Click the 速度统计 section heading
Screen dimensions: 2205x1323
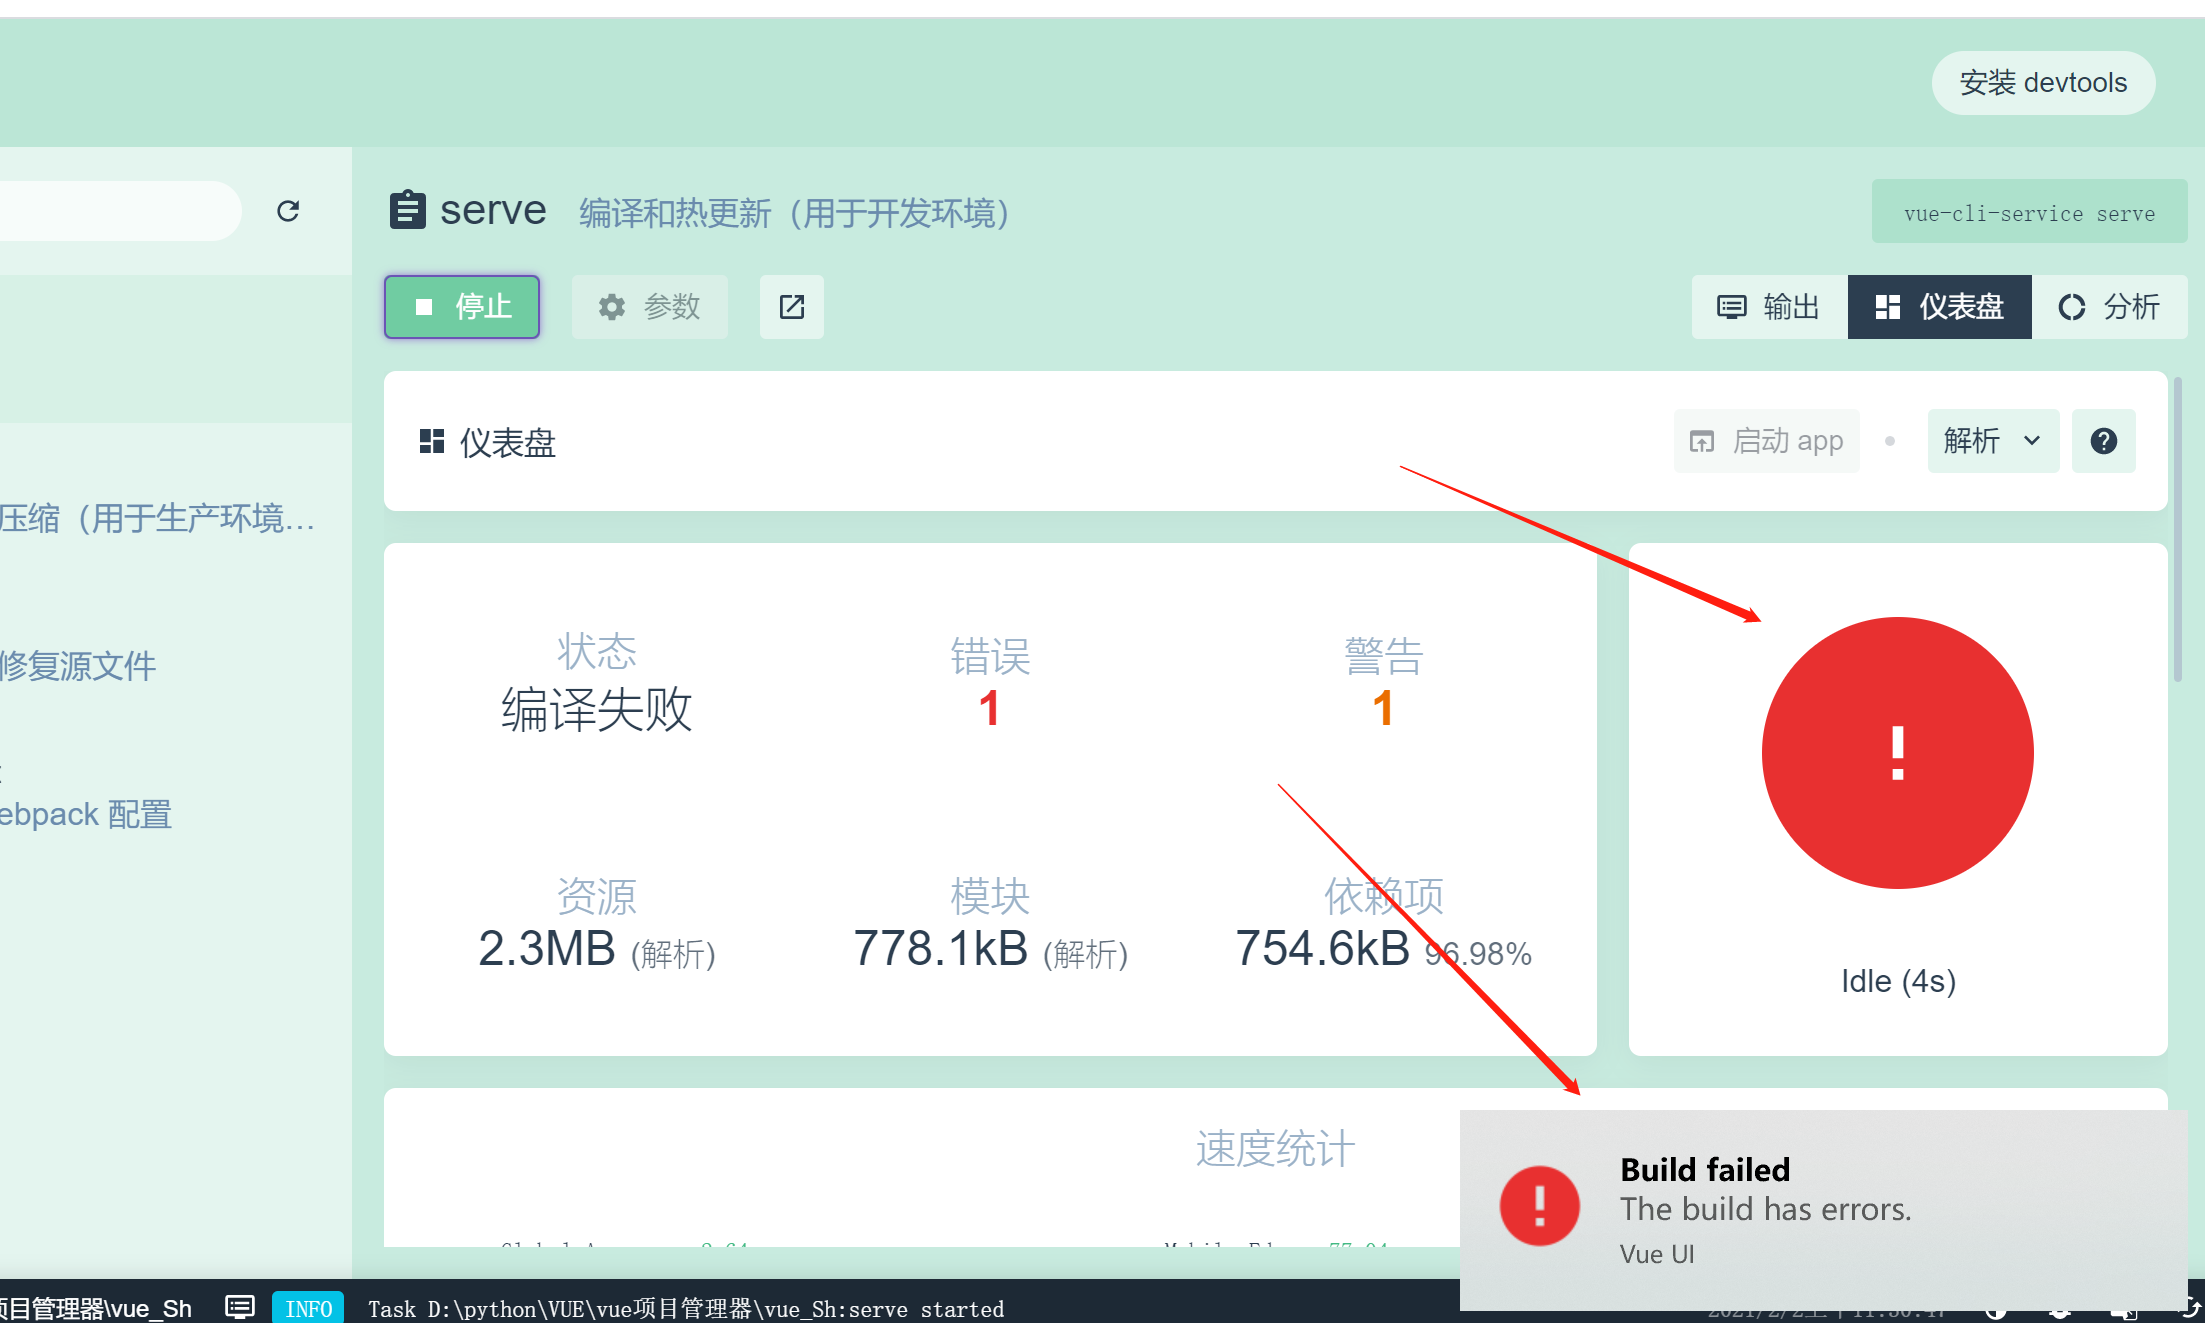1275,1148
